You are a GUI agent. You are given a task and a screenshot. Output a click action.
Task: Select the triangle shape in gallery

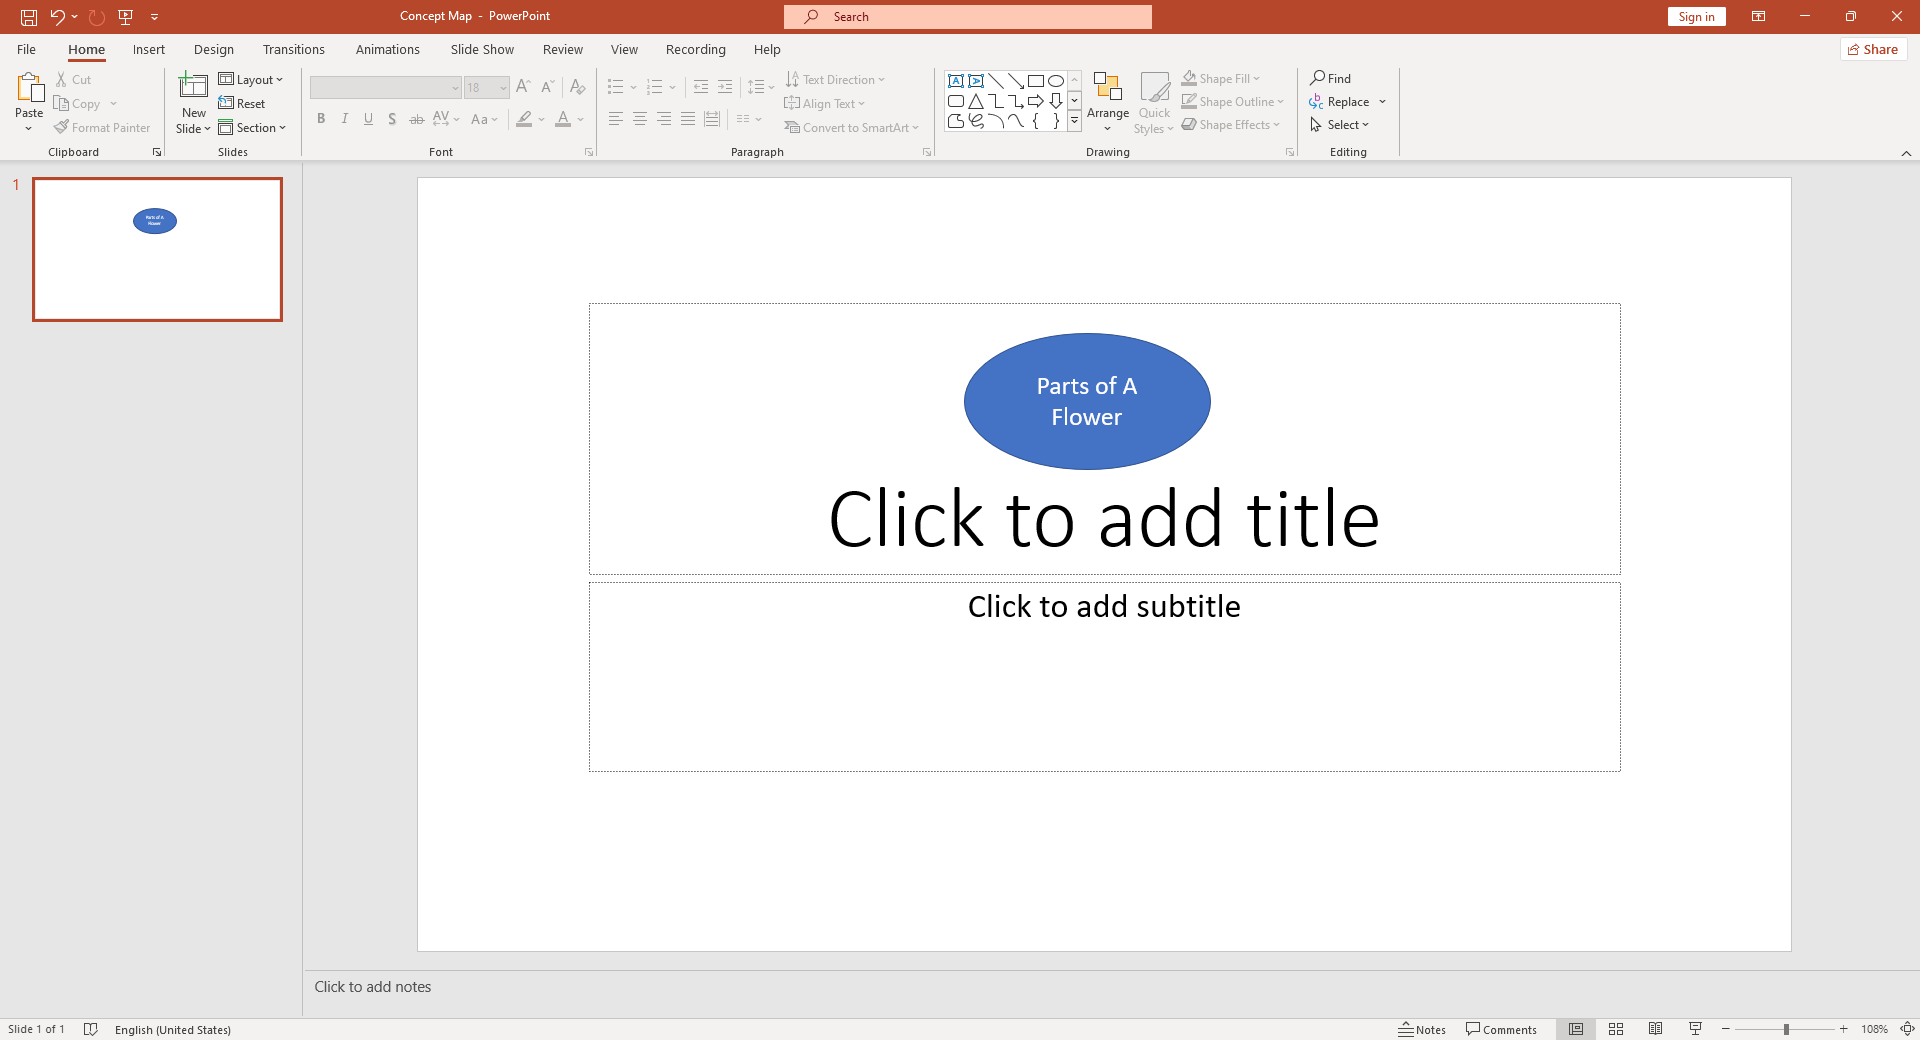pyautogui.click(x=976, y=101)
